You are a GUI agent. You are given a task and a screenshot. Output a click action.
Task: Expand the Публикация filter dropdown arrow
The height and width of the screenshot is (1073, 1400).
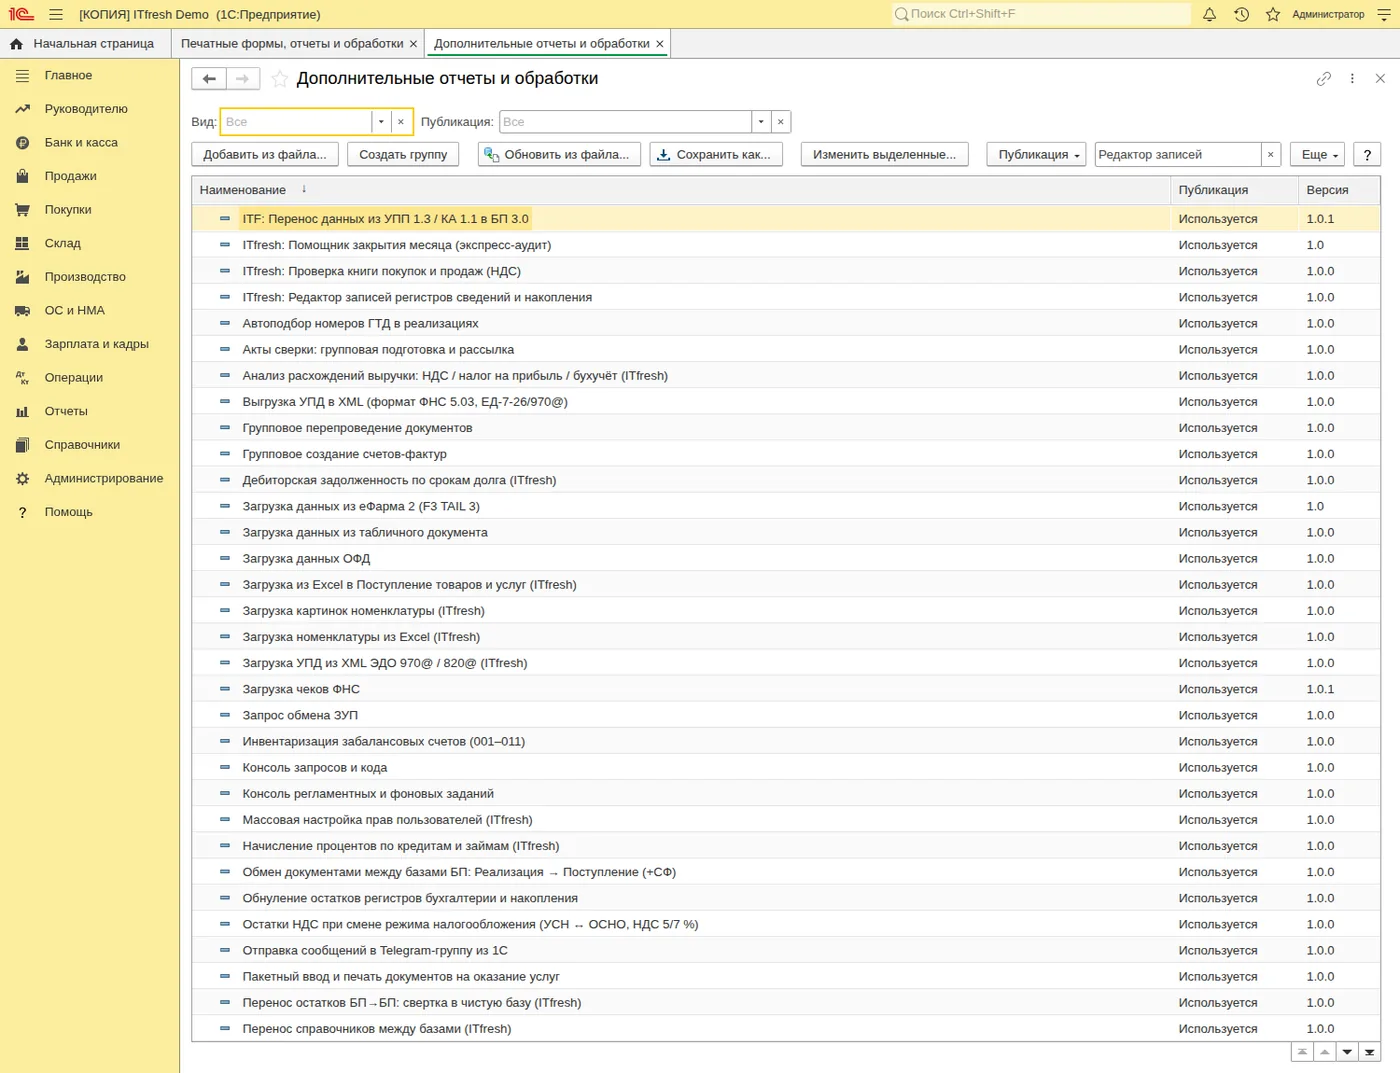point(761,122)
